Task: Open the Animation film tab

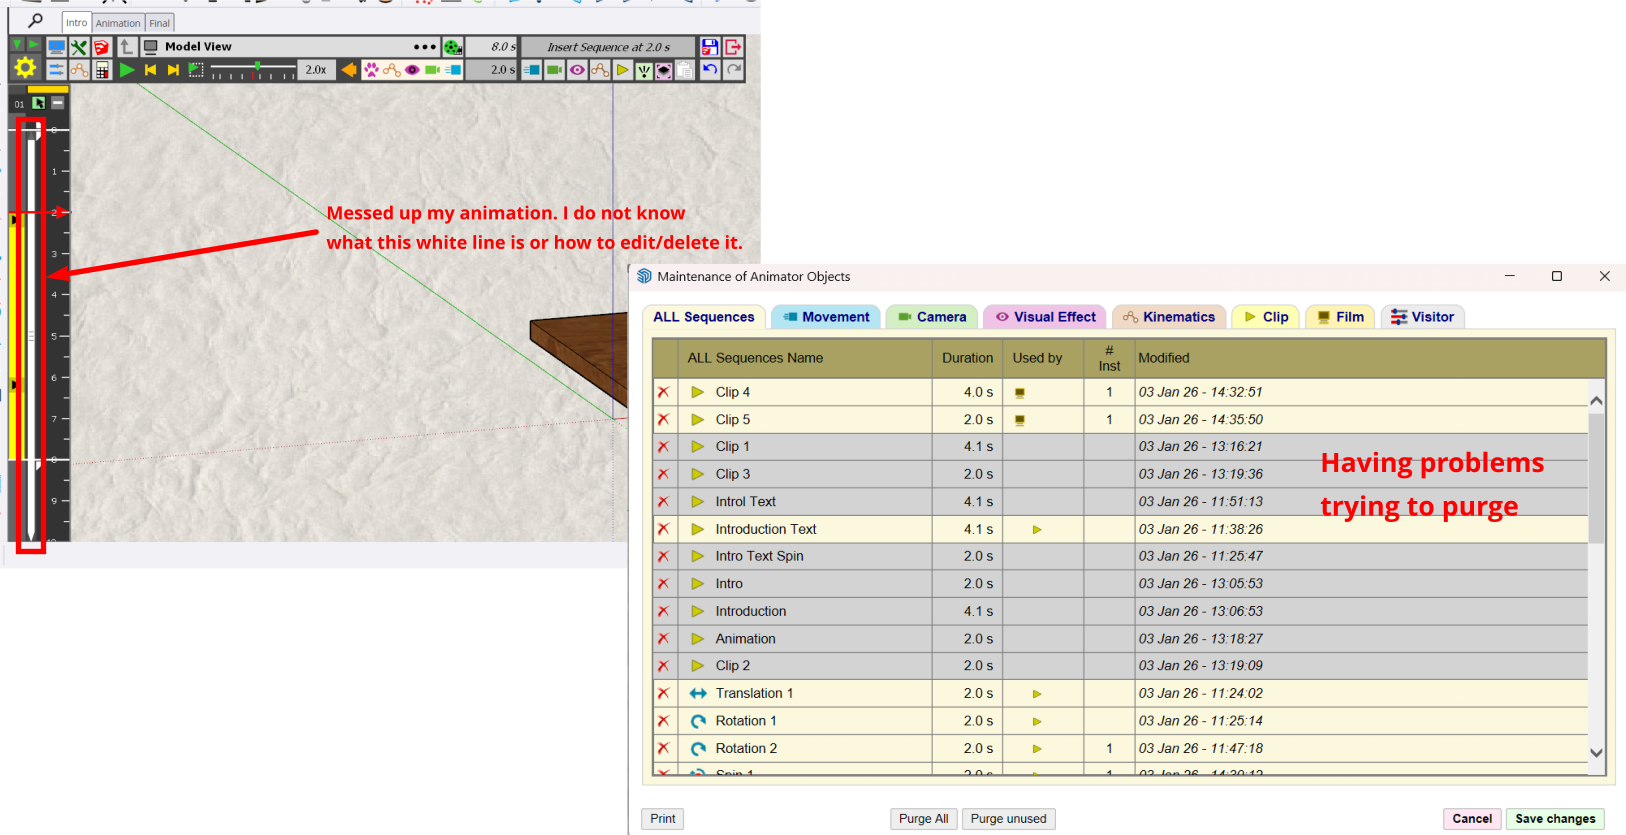Action: (x=118, y=23)
